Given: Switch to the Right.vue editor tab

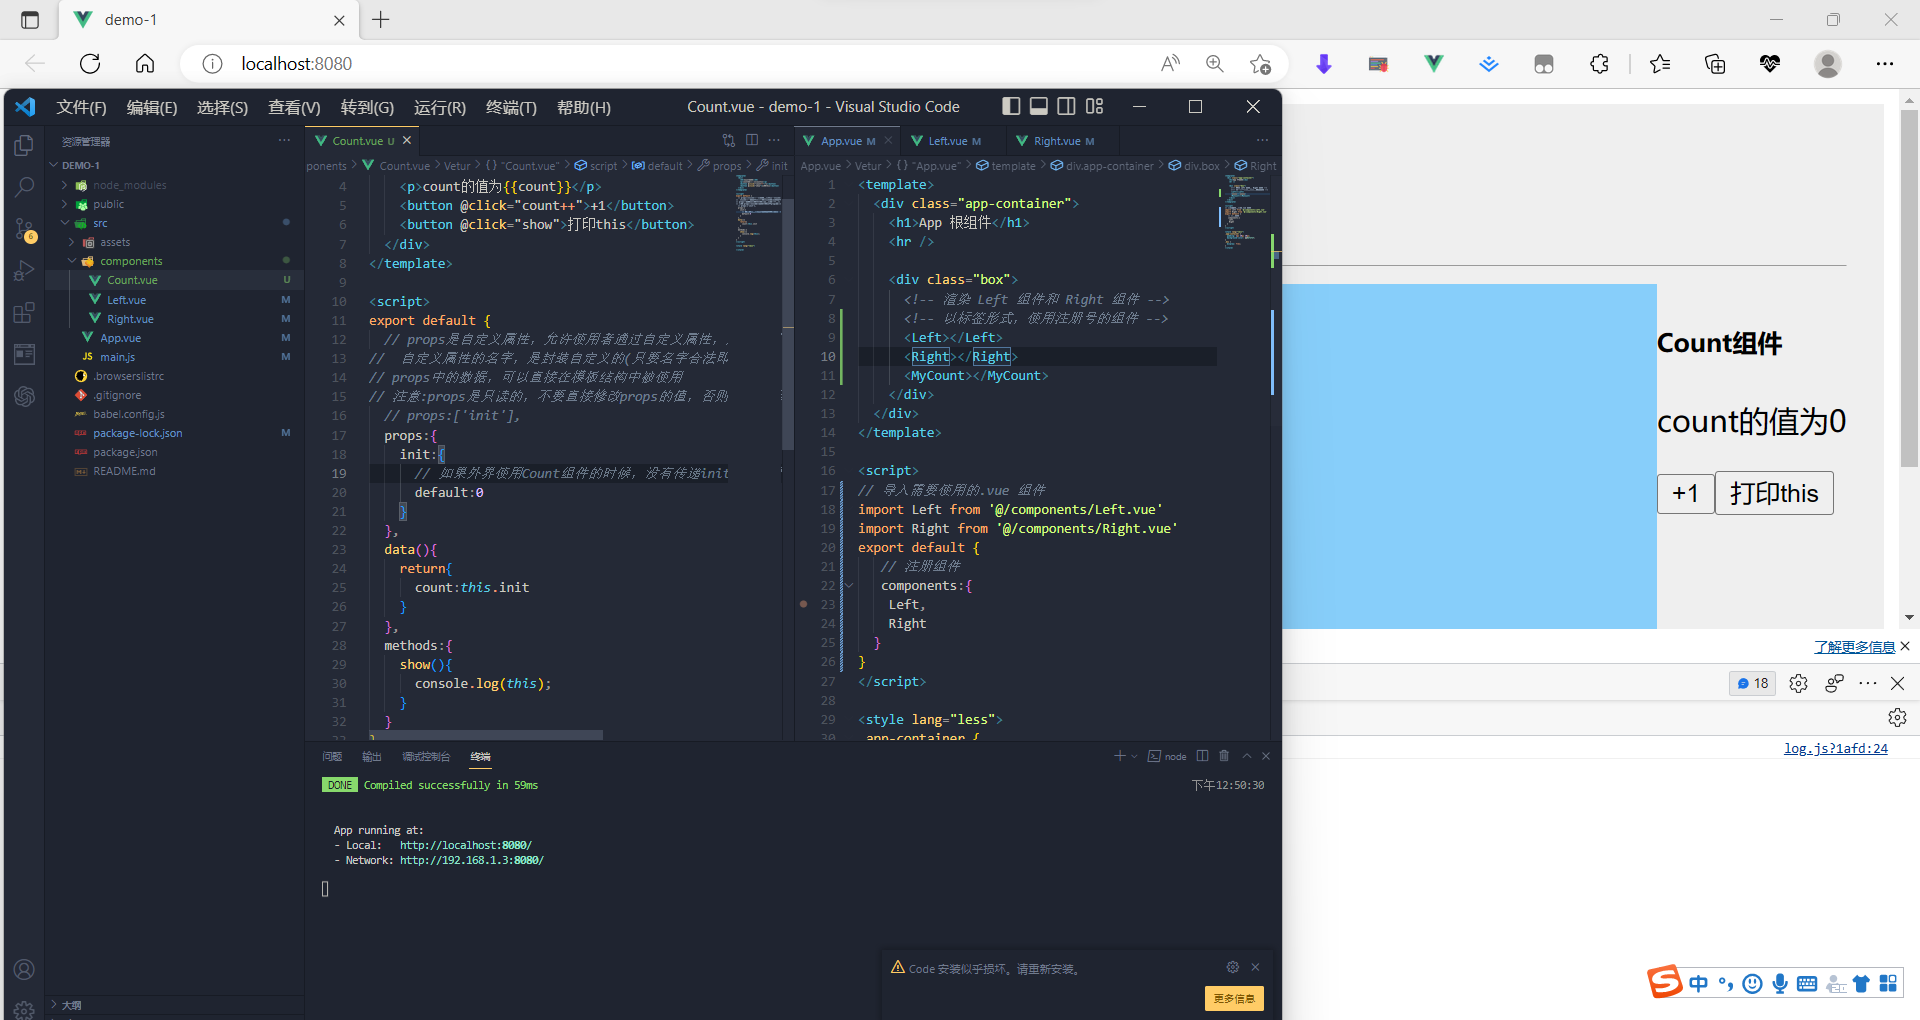Looking at the screenshot, I should pos(1058,140).
